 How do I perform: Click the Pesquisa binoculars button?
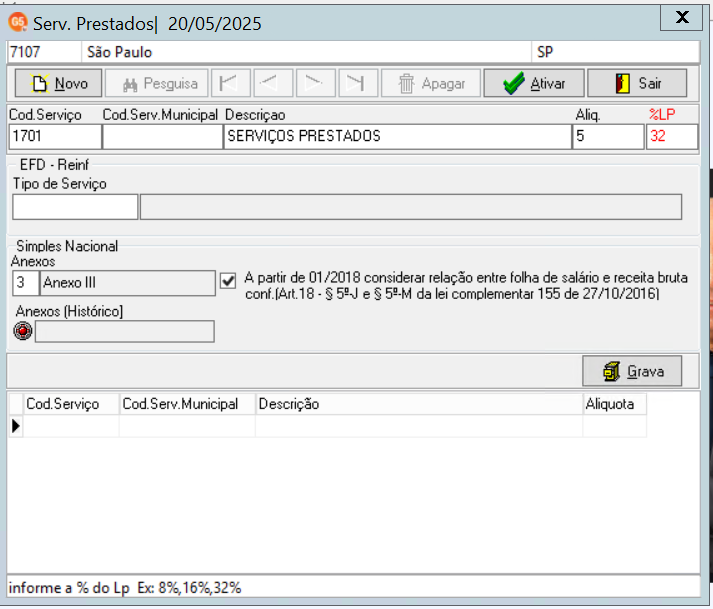(x=157, y=83)
